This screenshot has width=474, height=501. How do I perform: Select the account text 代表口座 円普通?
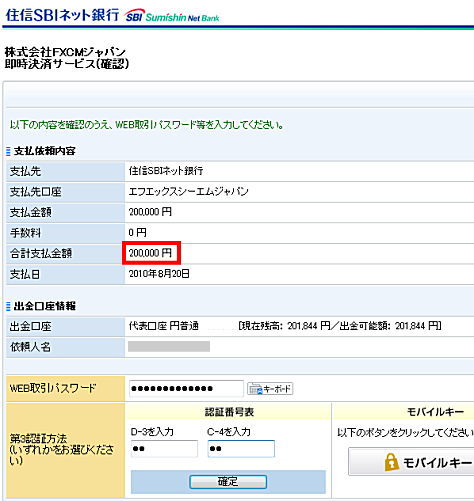tap(164, 326)
